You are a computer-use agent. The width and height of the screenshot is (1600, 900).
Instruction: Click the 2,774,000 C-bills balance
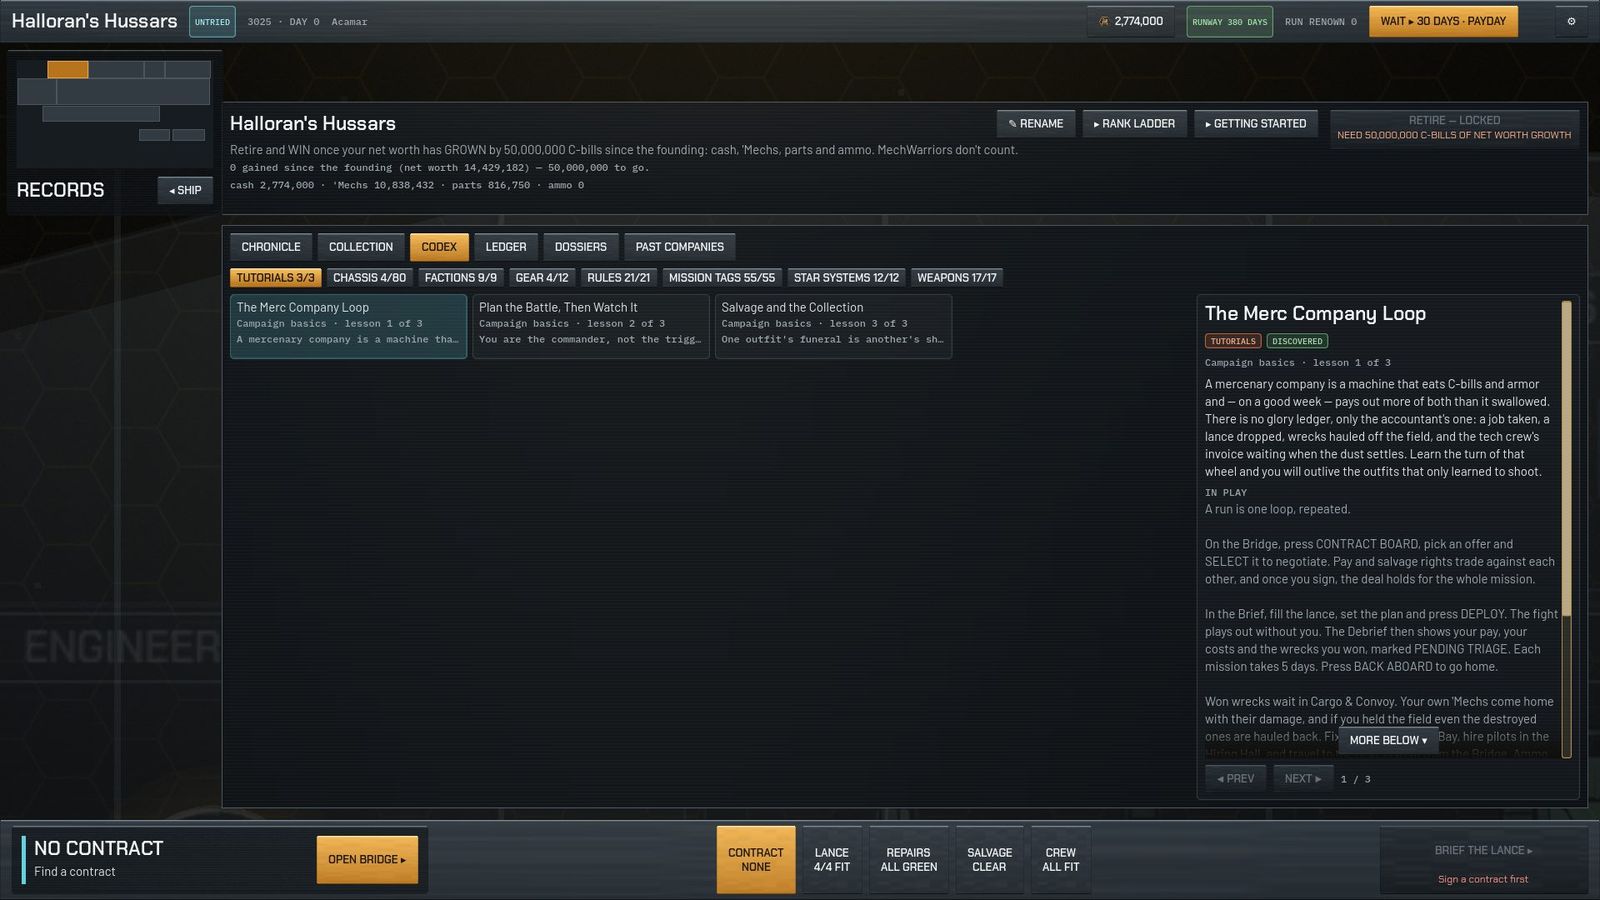[1138, 21]
